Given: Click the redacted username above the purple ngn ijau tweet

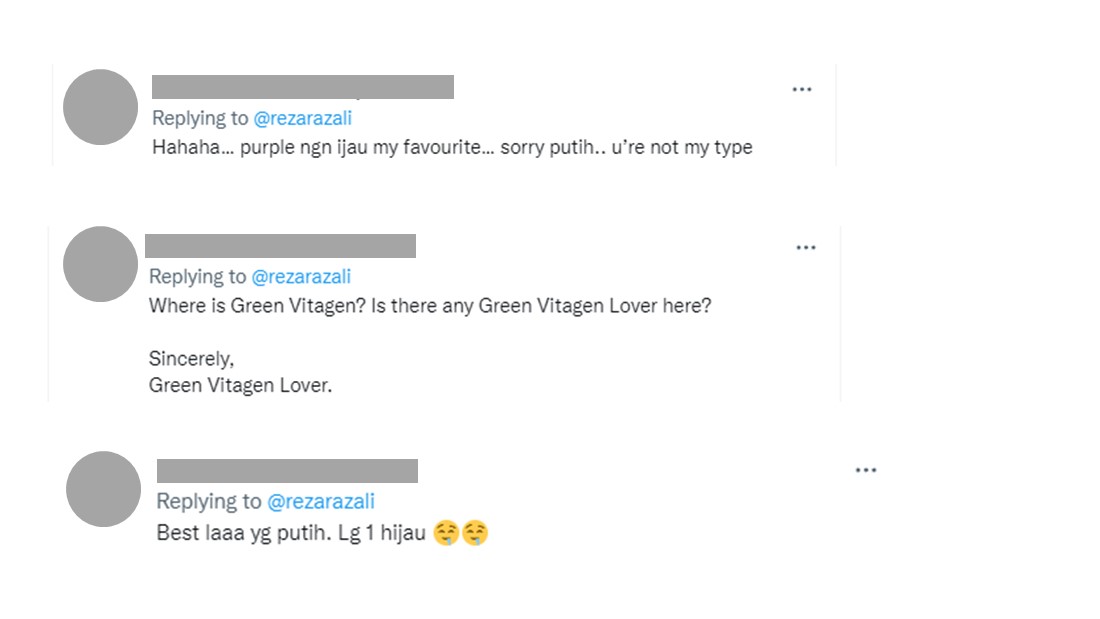Looking at the screenshot, I should point(302,87).
